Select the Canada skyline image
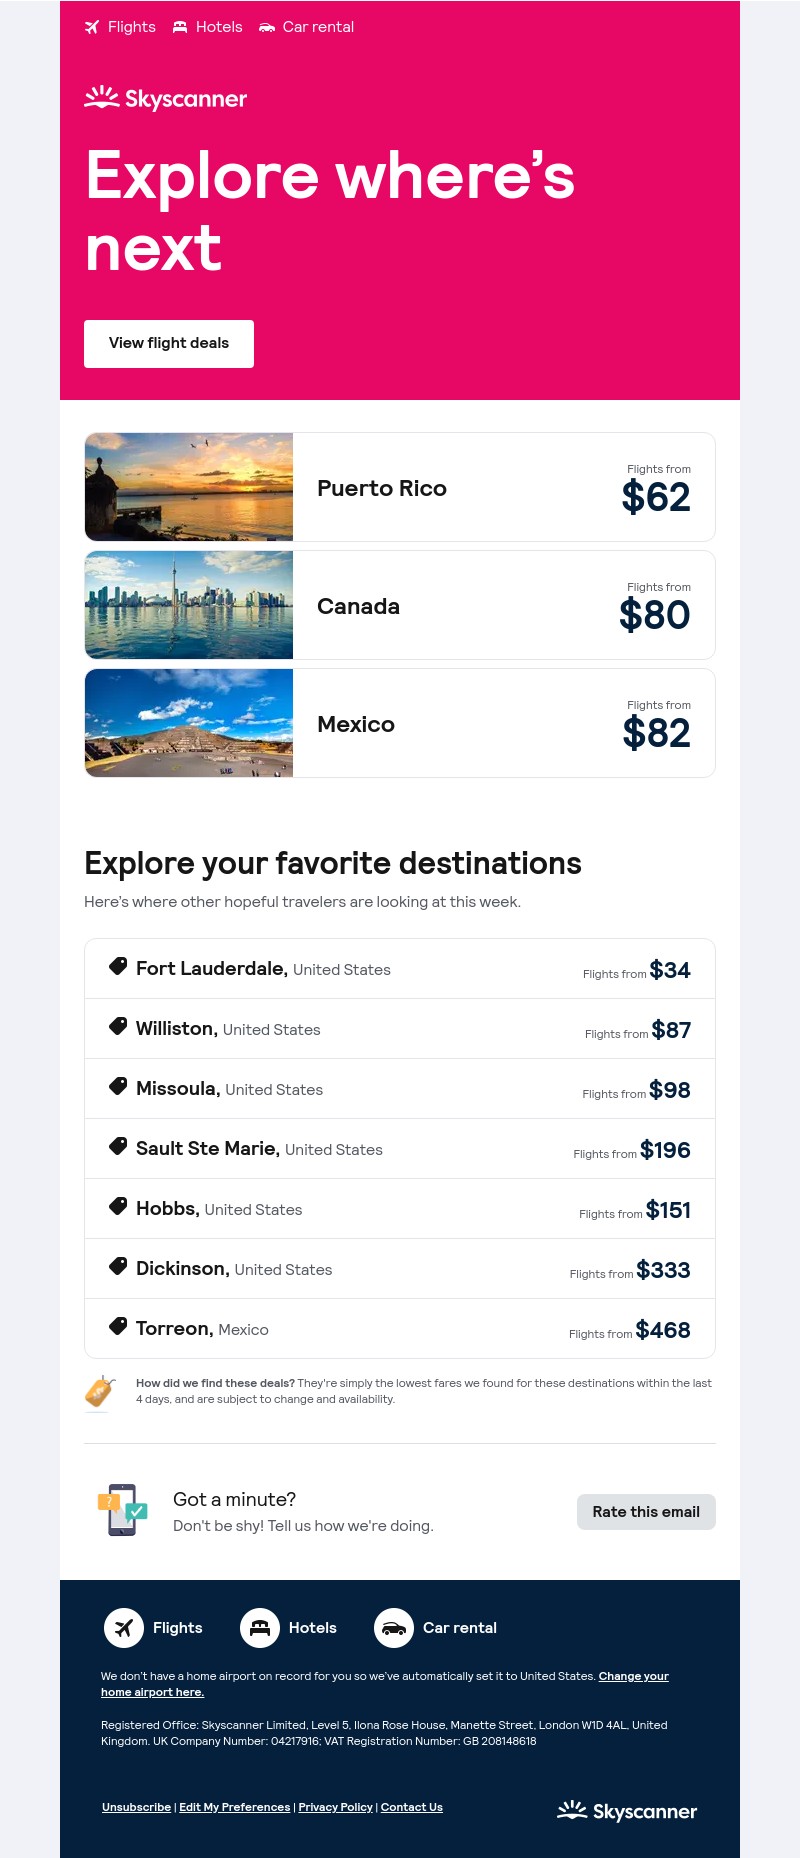 189,605
